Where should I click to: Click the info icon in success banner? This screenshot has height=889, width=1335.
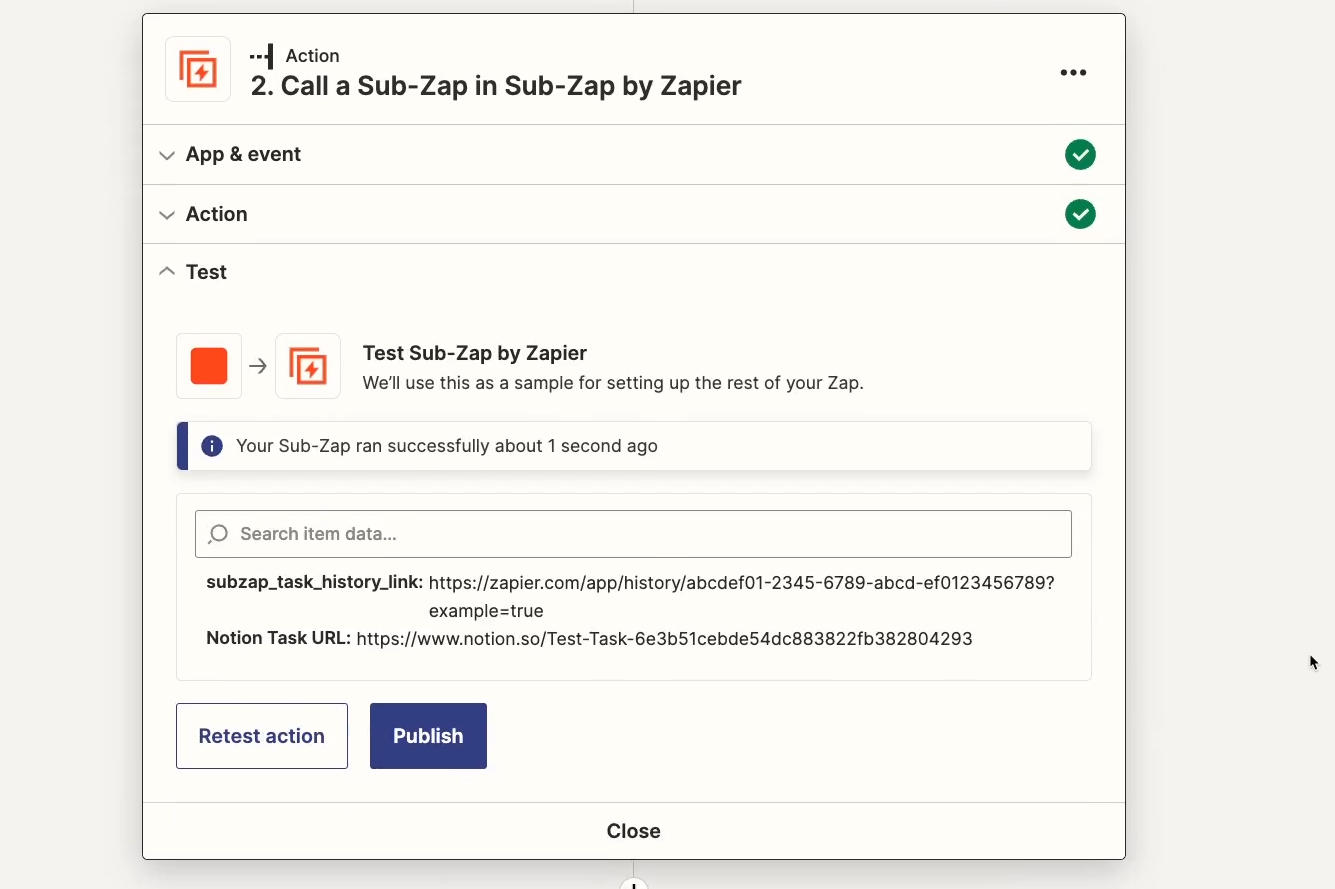(212, 446)
